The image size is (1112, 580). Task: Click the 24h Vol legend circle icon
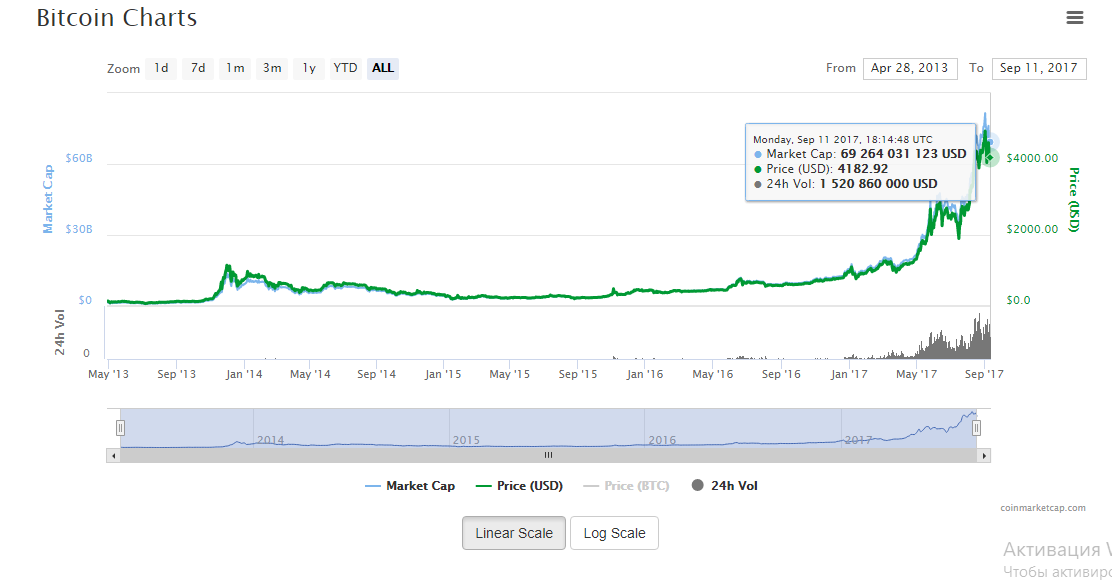[697, 486]
